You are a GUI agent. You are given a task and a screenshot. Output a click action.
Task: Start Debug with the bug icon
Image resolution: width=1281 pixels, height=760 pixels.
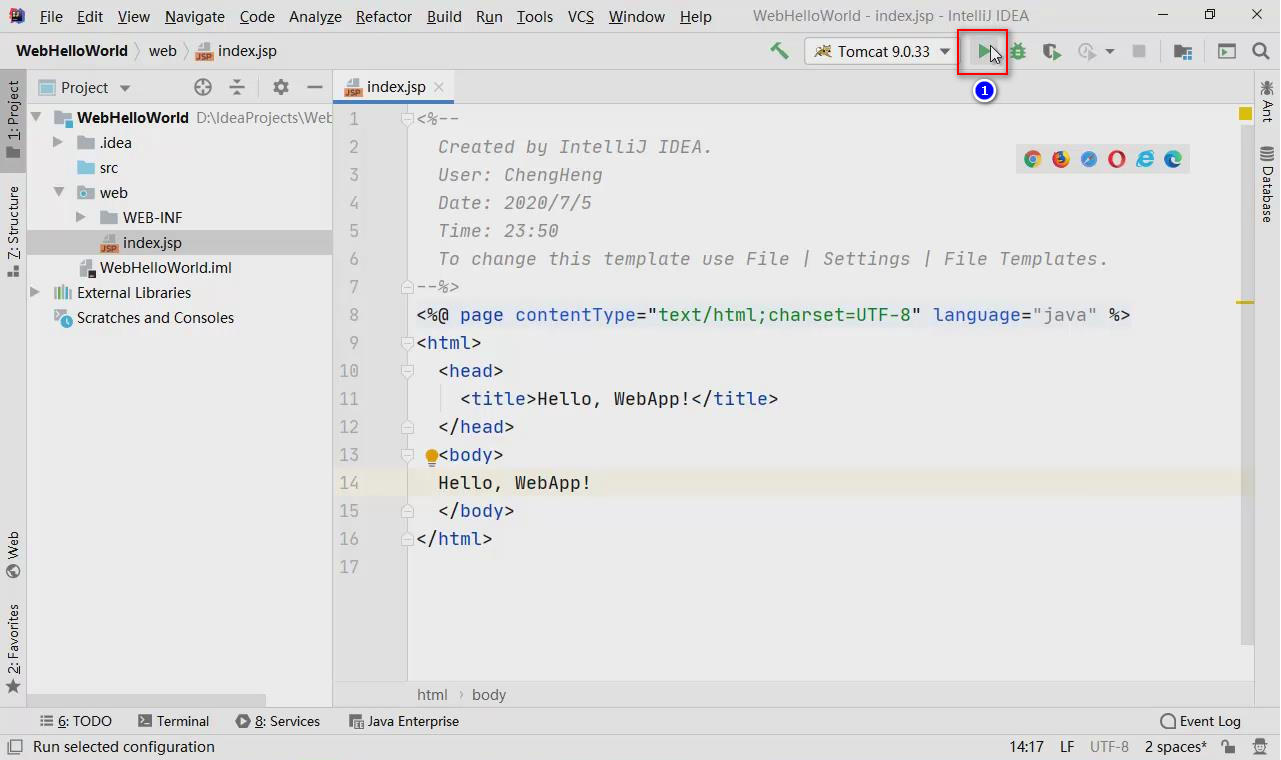1018,51
